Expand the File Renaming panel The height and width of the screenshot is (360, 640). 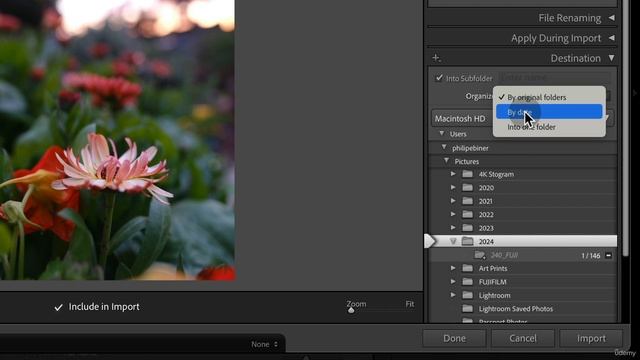(611, 18)
